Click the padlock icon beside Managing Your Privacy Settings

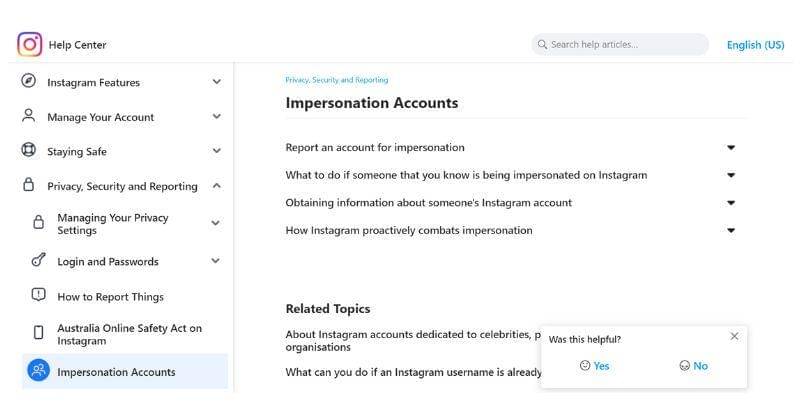[x=39, y=223]
